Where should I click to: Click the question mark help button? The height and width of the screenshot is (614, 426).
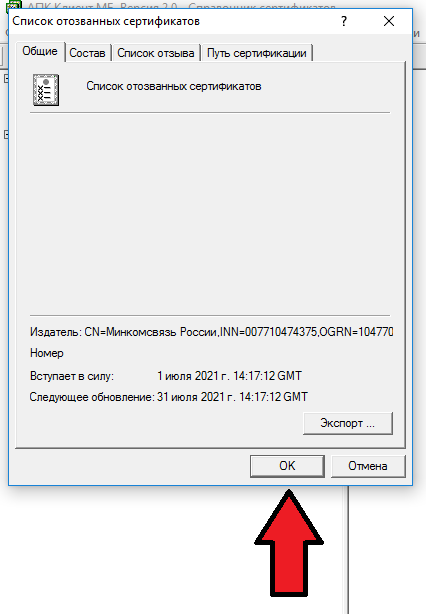pos(344,21)
